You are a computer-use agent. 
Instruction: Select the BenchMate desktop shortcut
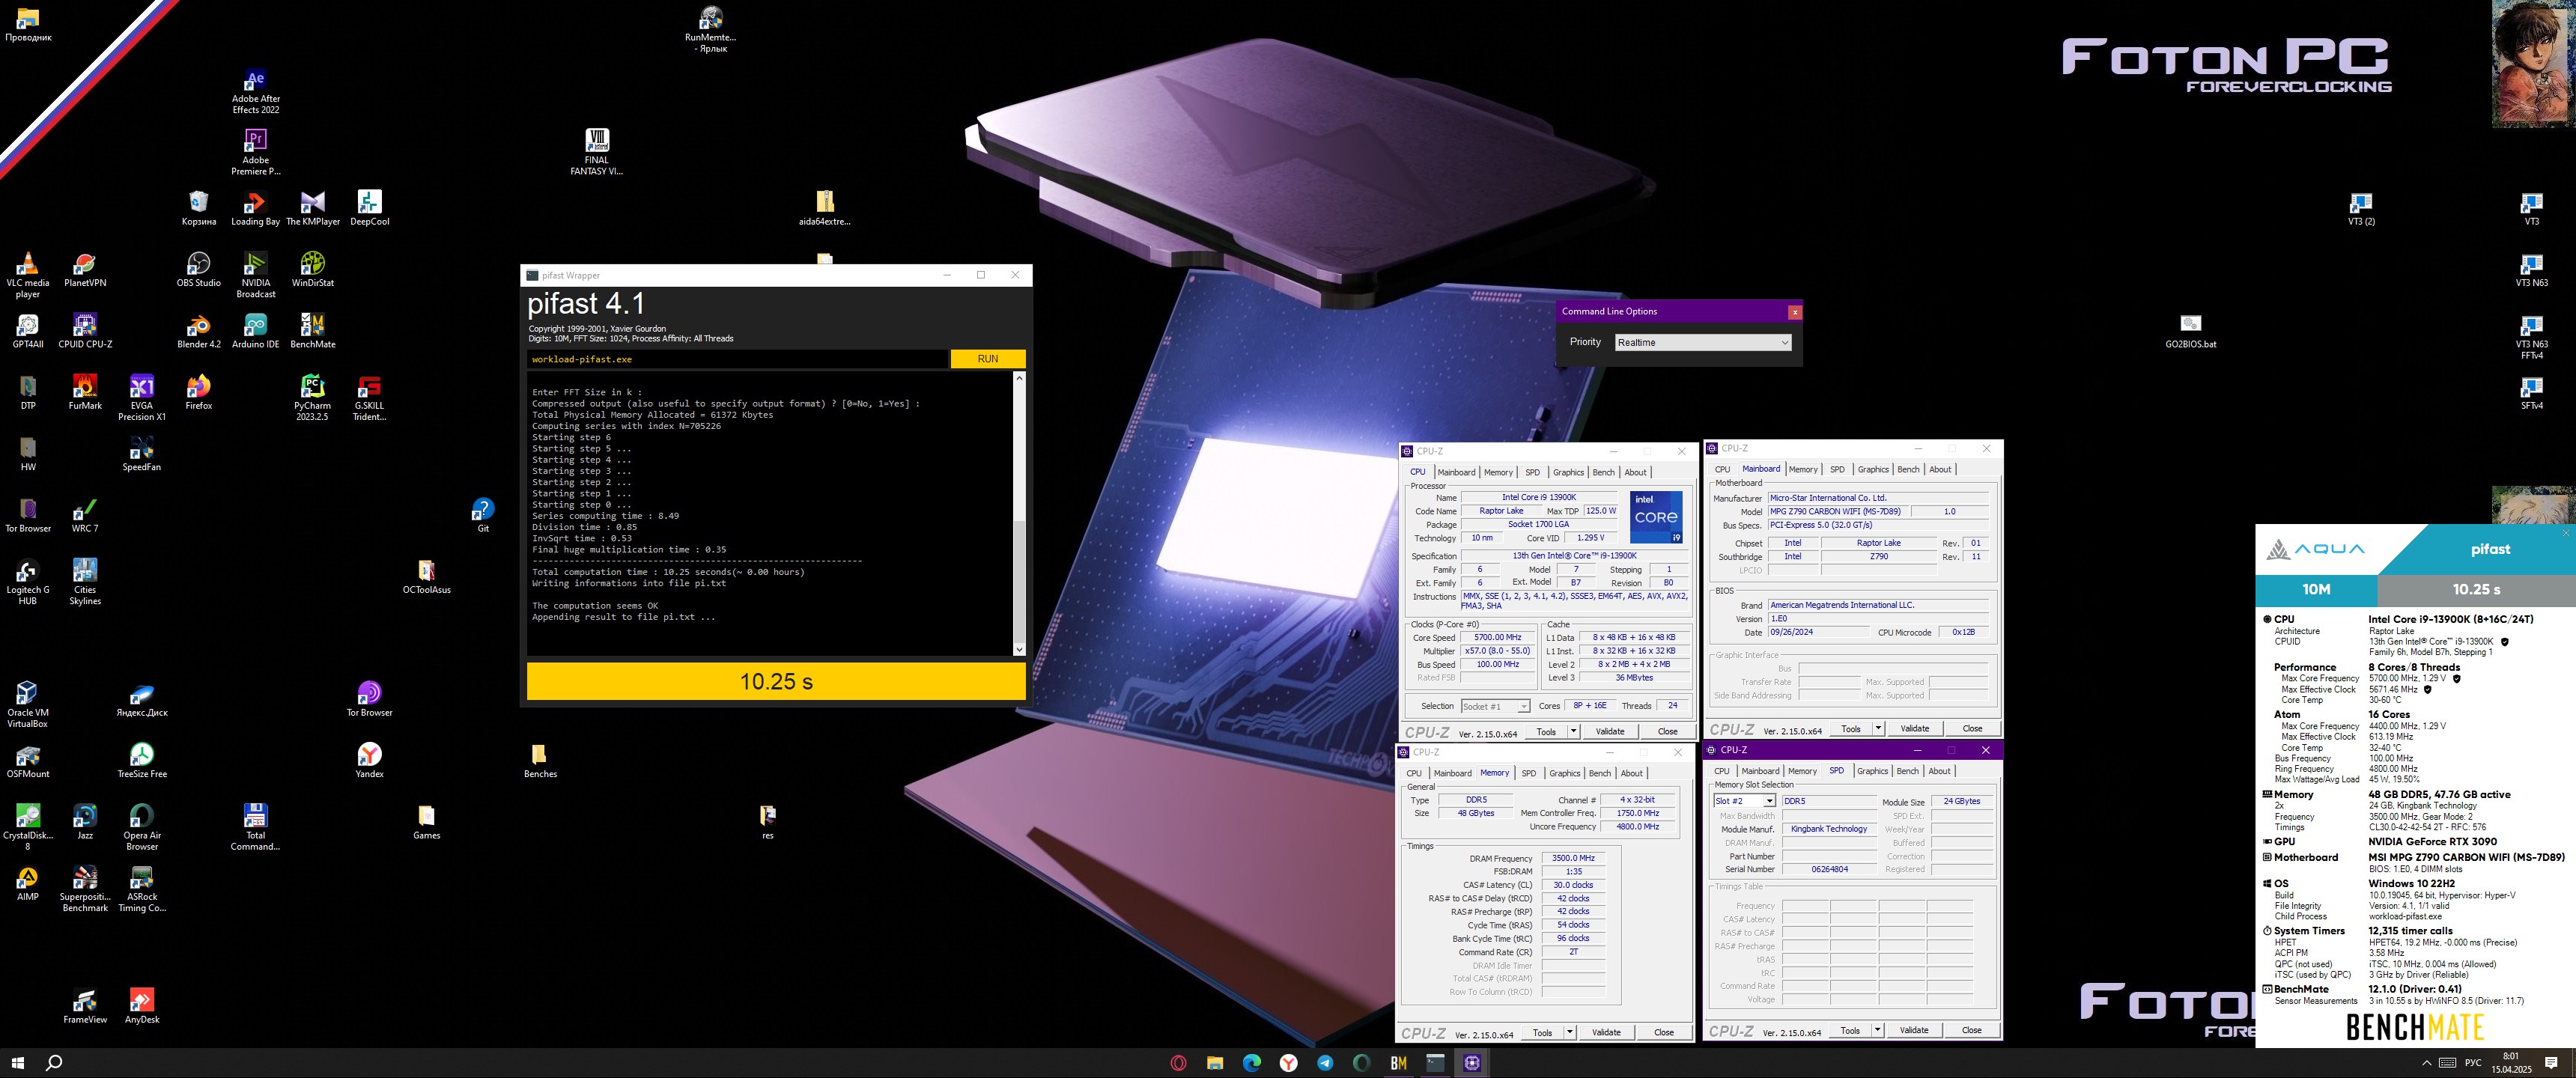point(313,330)
